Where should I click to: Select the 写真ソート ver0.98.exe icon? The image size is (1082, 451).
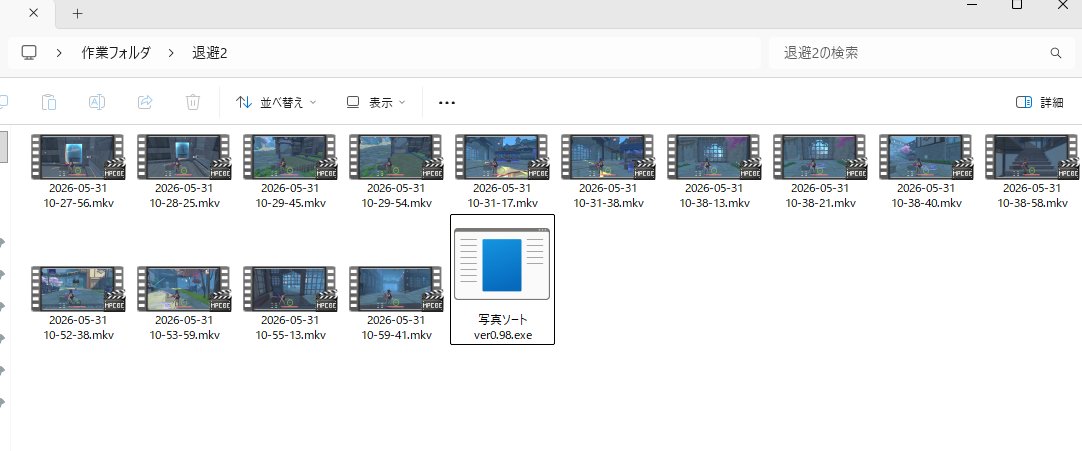coord(502,264)
